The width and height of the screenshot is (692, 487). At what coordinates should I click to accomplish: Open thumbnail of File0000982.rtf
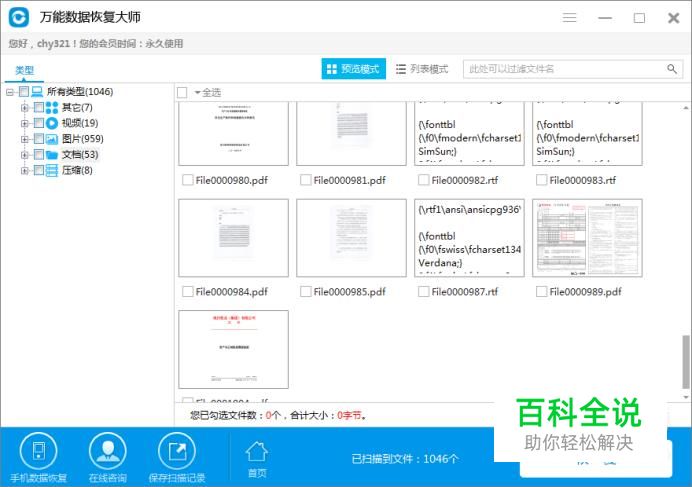click(x=469, y=134)
